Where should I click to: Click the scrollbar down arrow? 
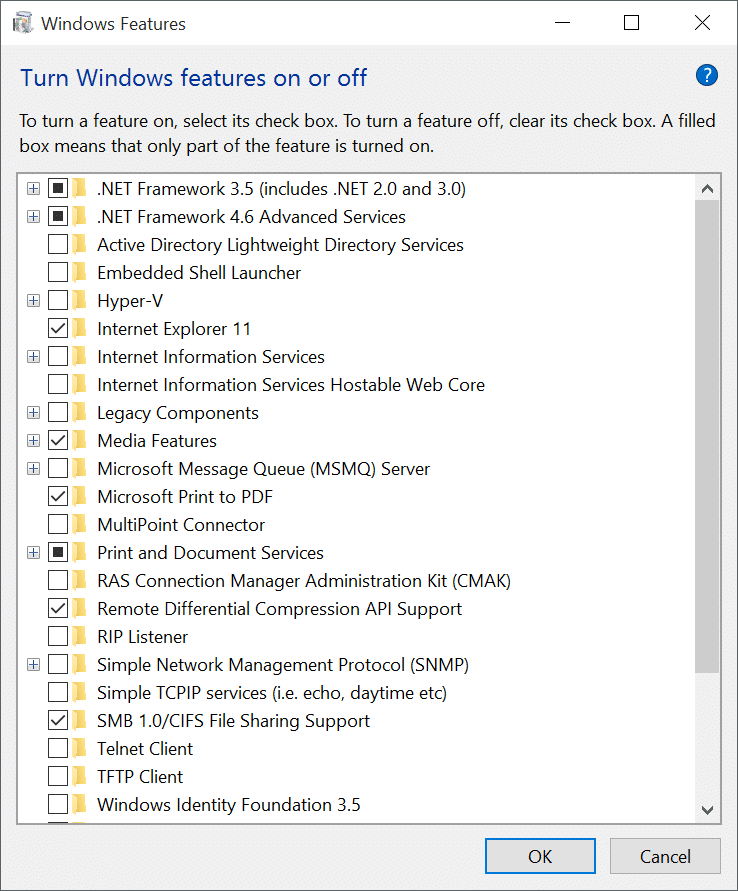pyautogui.click(x=707, y=810)
